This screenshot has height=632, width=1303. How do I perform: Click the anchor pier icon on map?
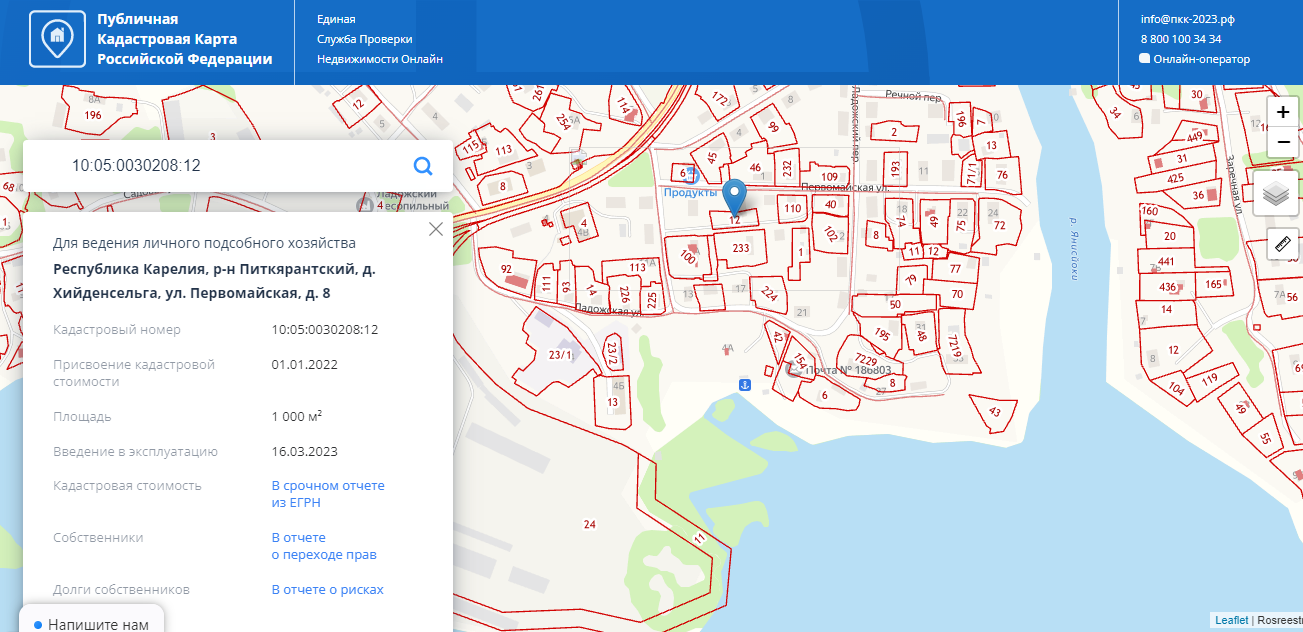tap(744, 385)
